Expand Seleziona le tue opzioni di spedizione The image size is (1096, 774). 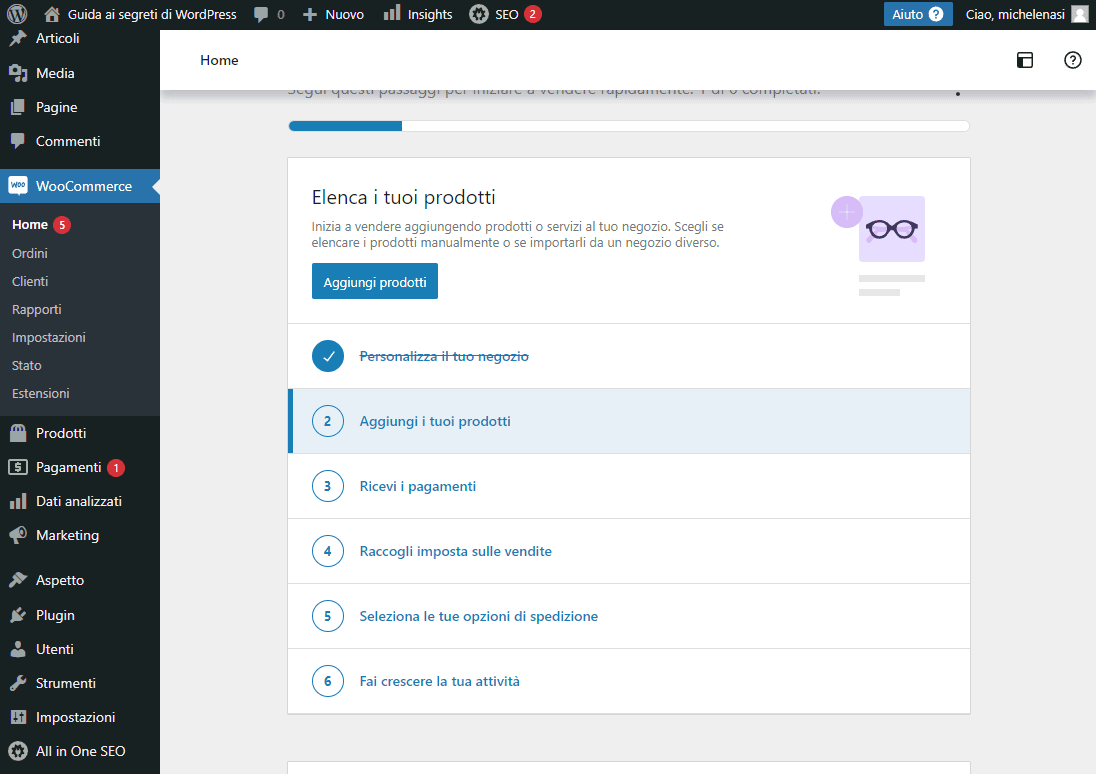click(x=629, y=616)
